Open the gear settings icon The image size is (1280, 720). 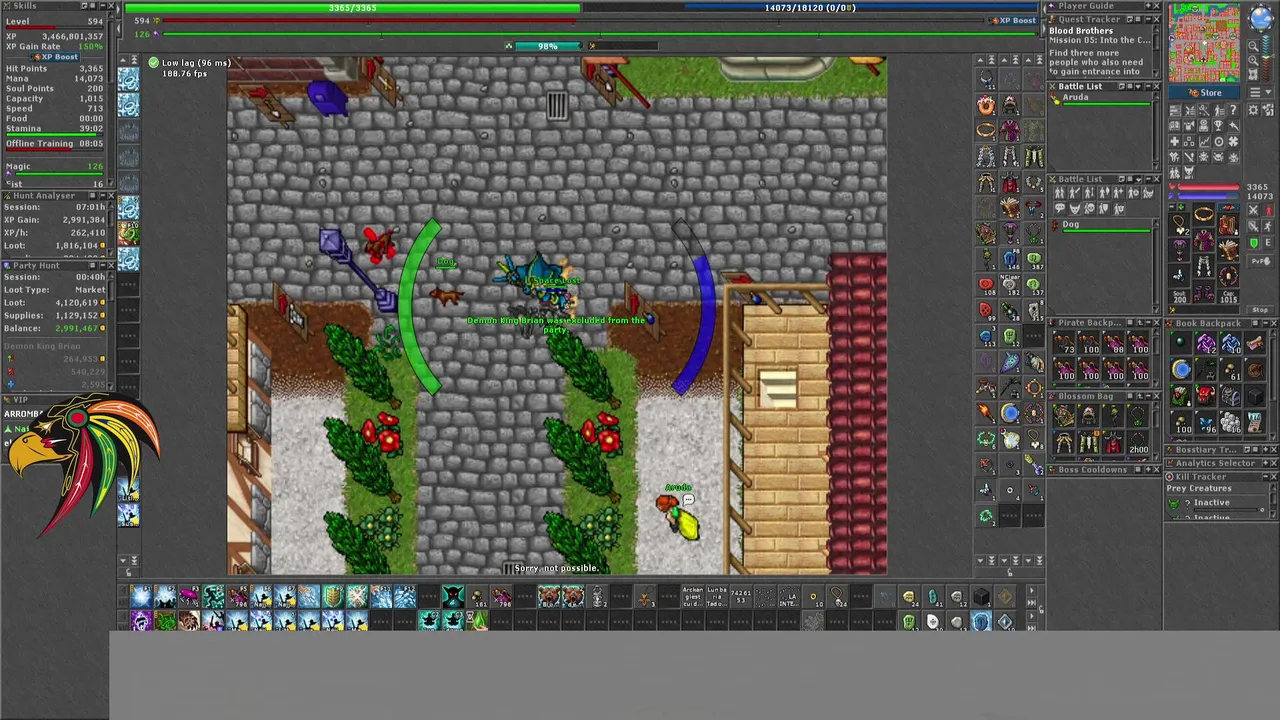coord(1253,110)
